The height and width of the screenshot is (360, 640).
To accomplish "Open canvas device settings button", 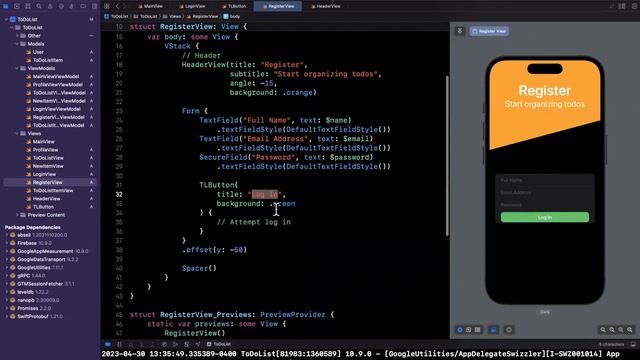I will pyautogui.click(x=493, y=329).
